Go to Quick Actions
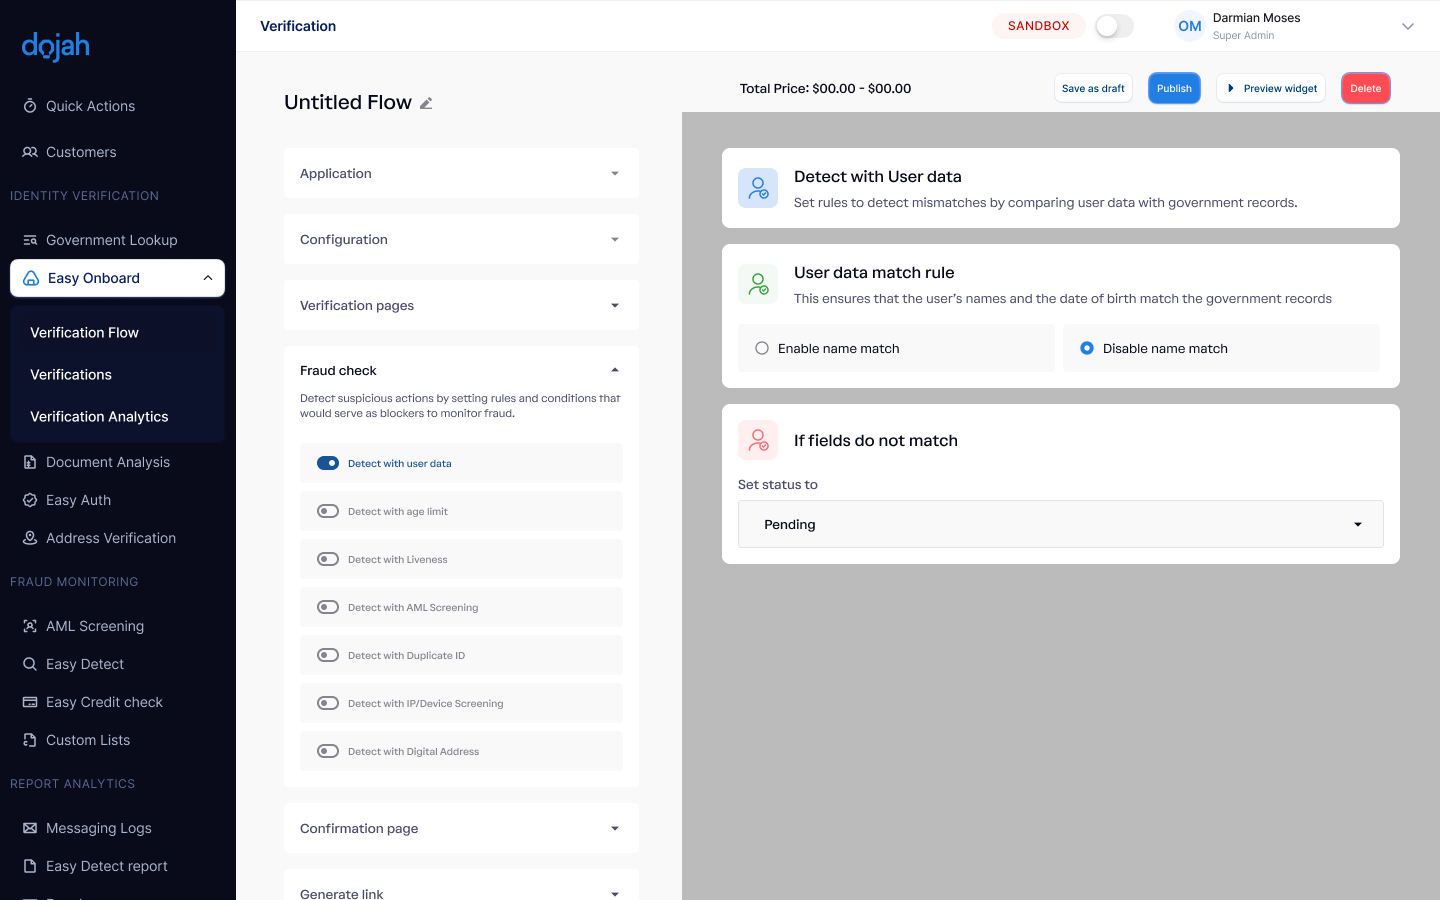The image size is (1440, 900). pos(90,106)
